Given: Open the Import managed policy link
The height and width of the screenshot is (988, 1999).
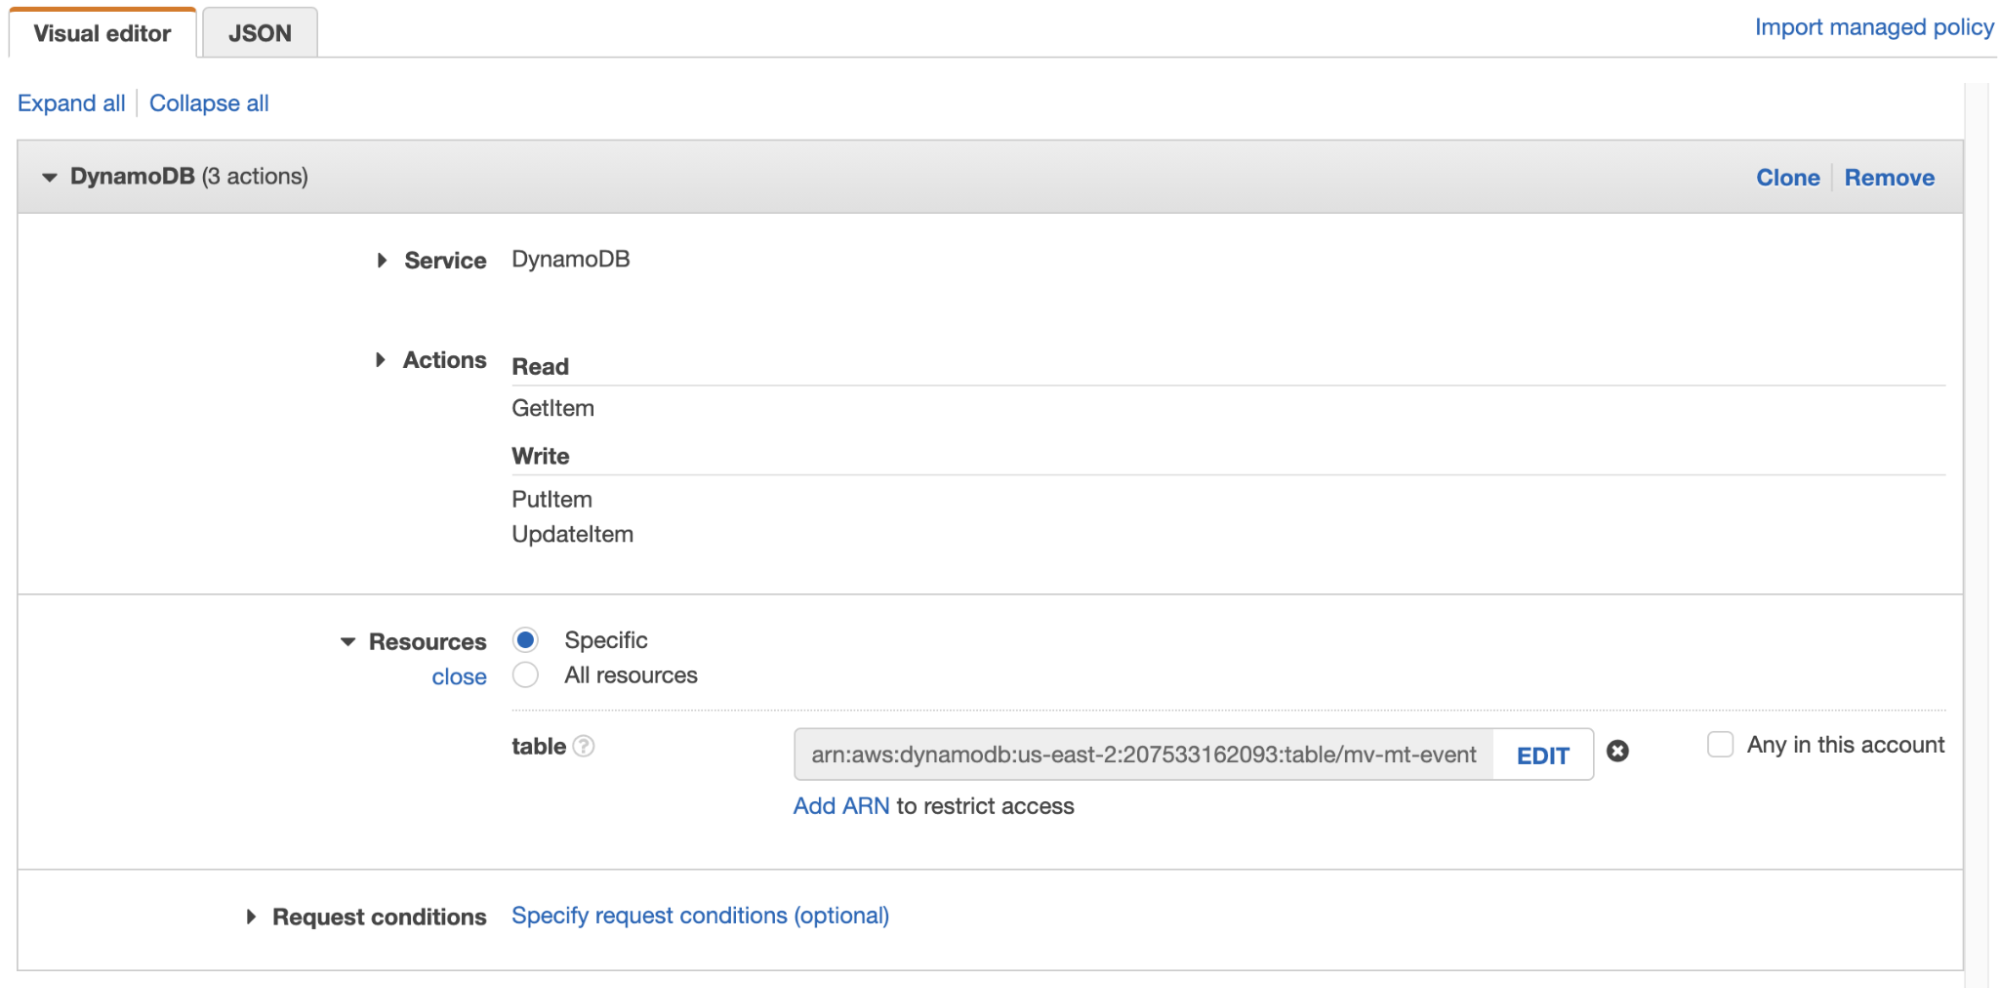Looking at the screenshot, I should tap(1874, 27).
